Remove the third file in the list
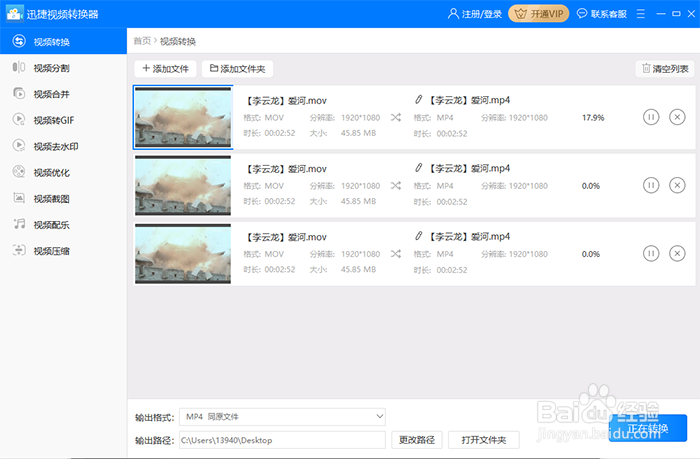The height and width of the screenshot is (459, 700). click(x=677, y=254)
